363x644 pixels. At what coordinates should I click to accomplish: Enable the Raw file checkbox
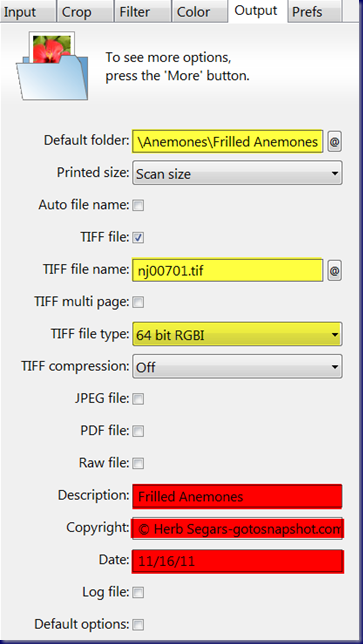139,464
